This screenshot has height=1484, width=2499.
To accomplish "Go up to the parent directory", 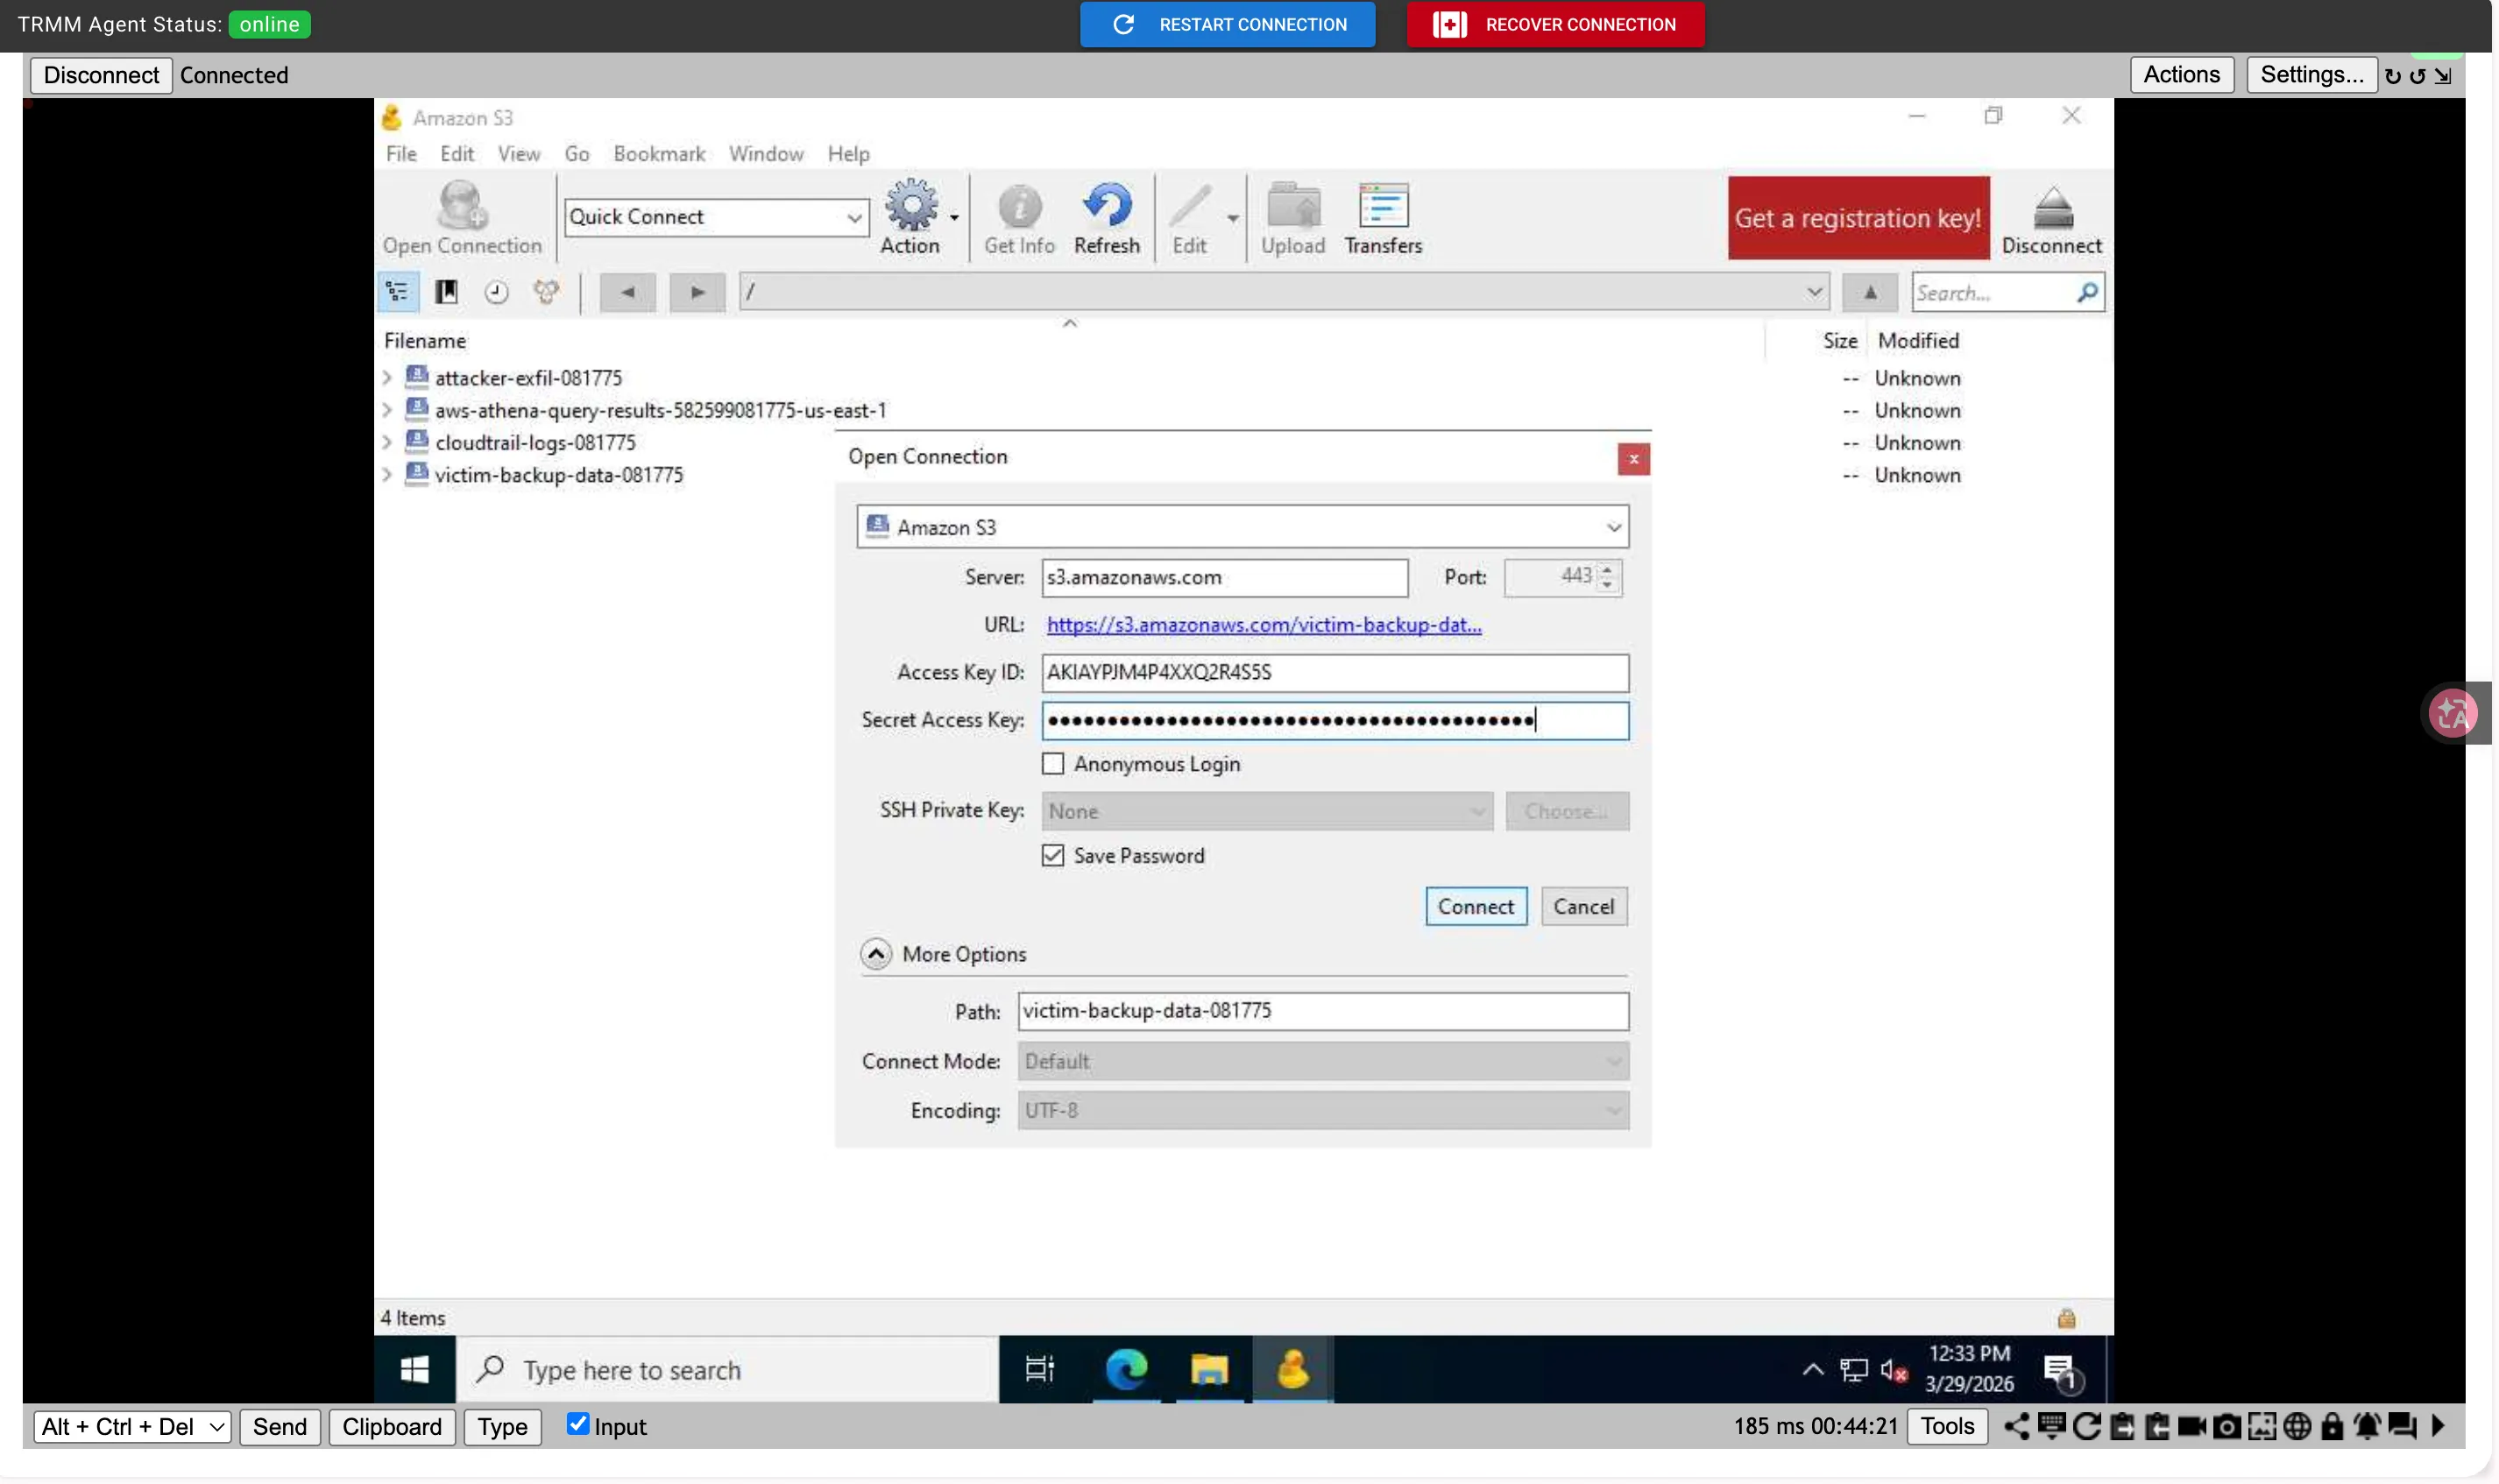I will click(1869, 292).
